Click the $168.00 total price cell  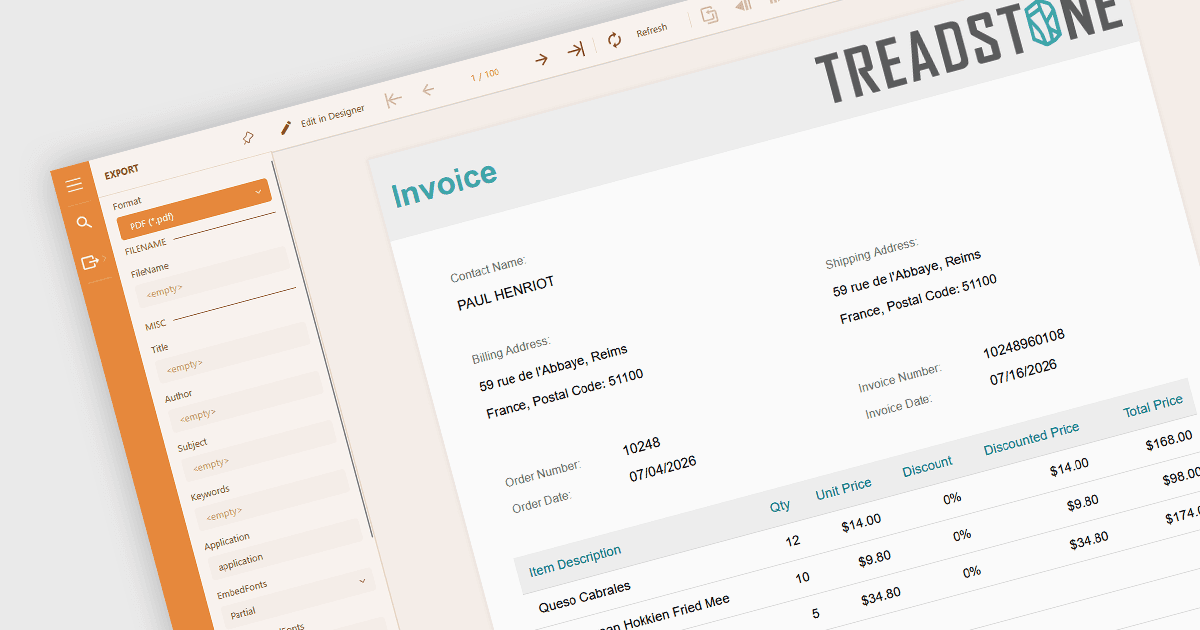coord(1169,440)
